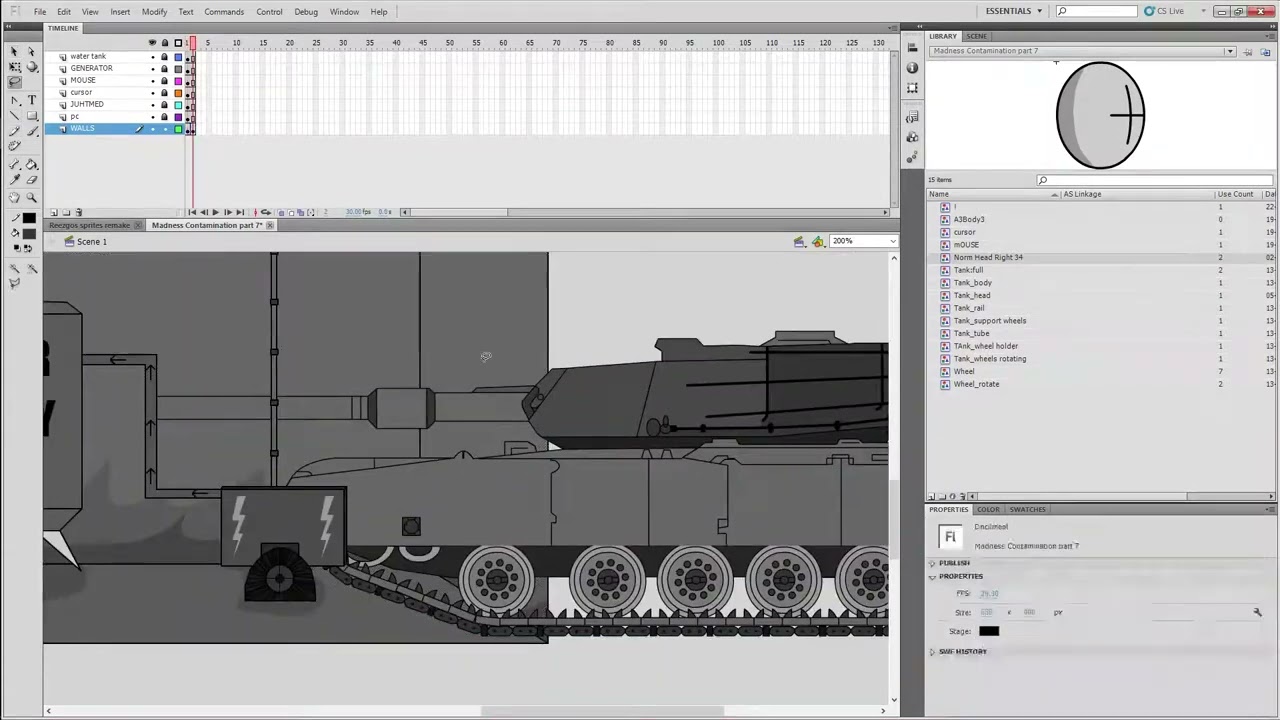Image resolution: width=1280 pixels, height=720 pixels.
Task: Click the New Layer icon below layers
Action: click(x=54, y=212)
